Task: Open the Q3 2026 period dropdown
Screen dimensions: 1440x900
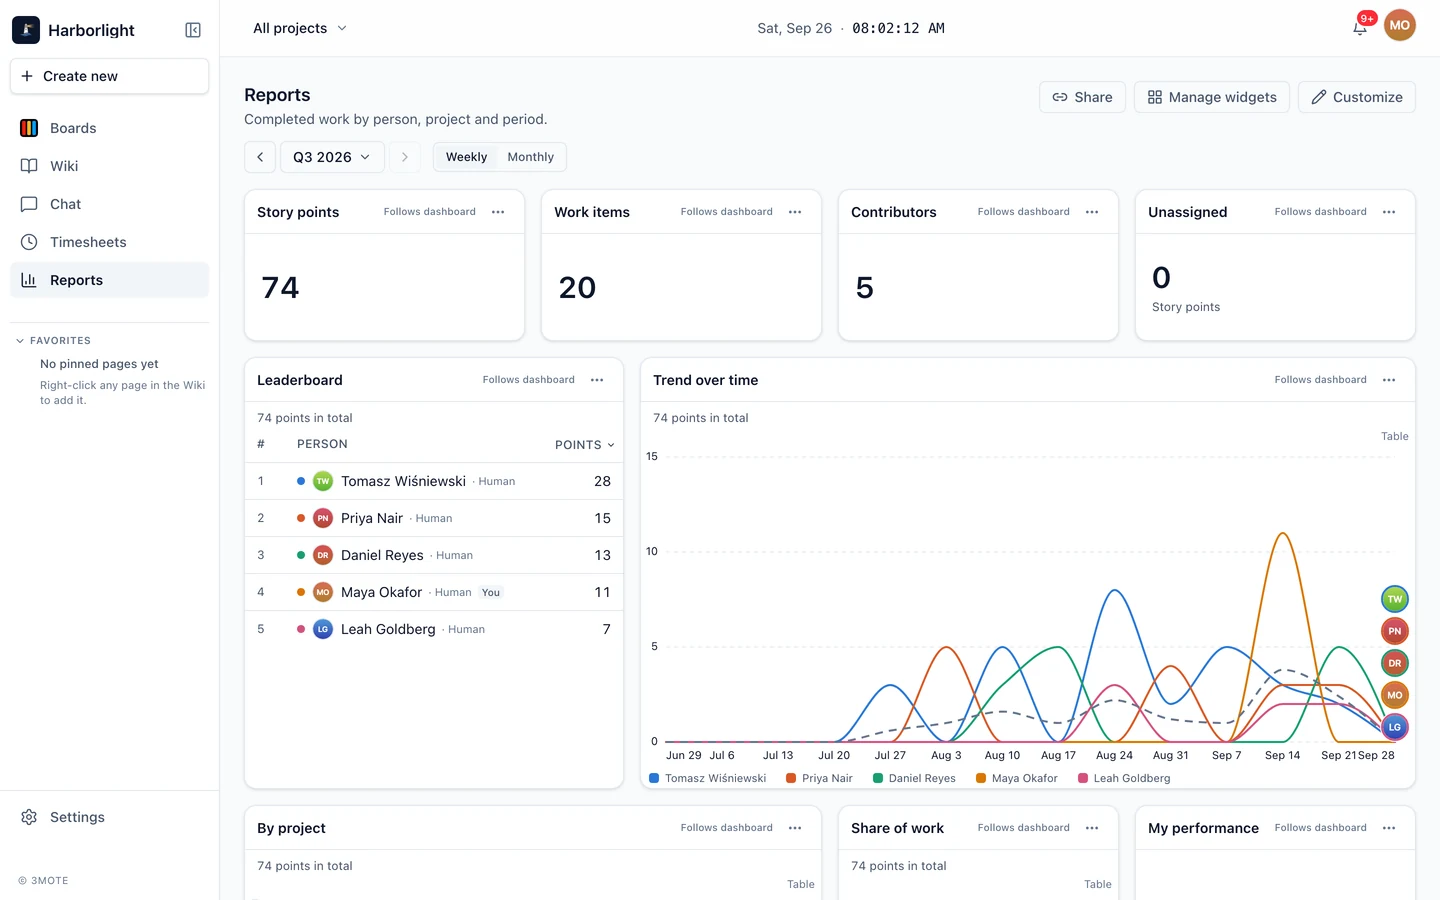Action: (x=332, y=157)
